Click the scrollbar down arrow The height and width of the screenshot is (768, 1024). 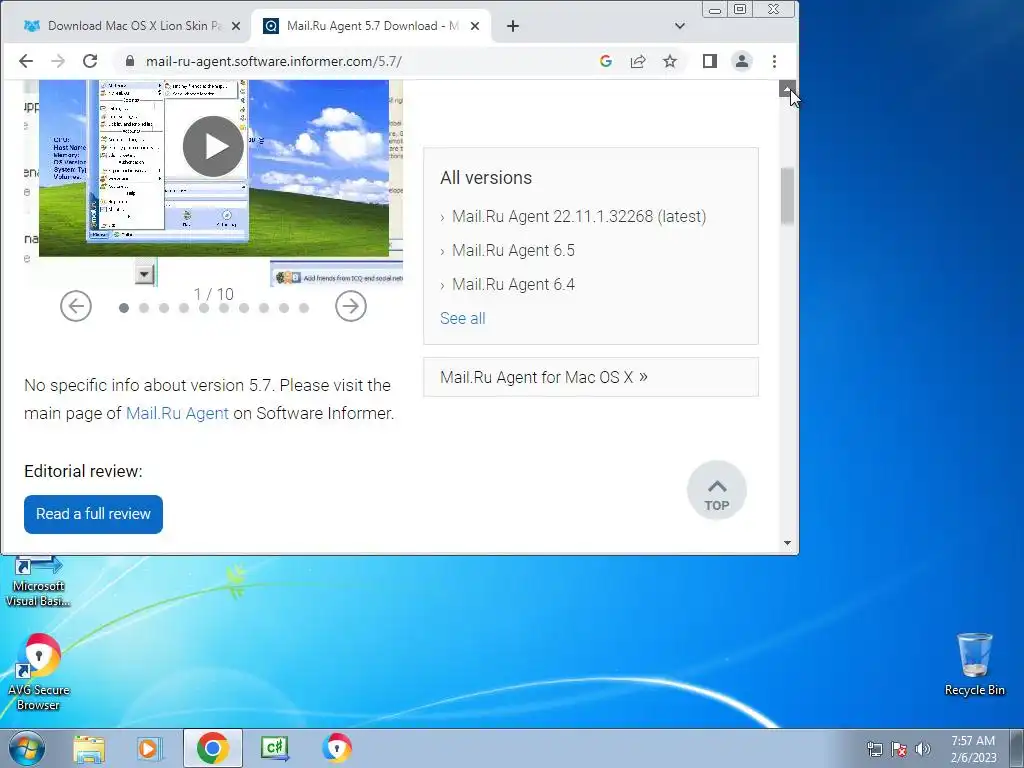coord(788,543)
